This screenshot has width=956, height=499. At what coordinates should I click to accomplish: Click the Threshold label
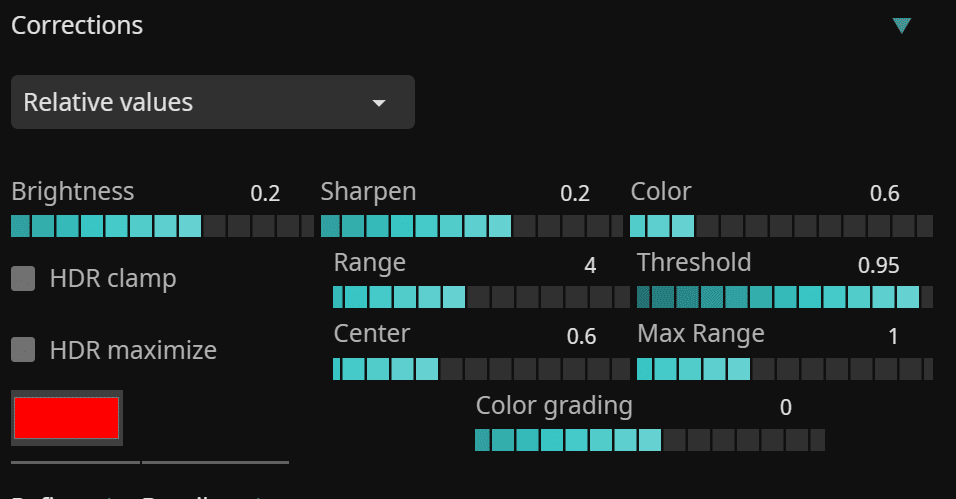point(694,262)
